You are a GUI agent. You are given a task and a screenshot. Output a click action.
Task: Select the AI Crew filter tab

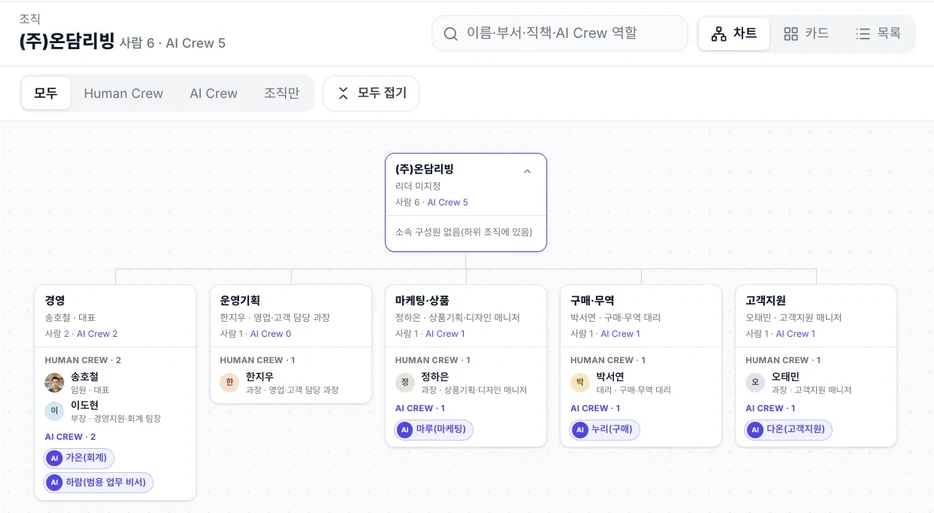pyautogui.click(x=213, y=94)
